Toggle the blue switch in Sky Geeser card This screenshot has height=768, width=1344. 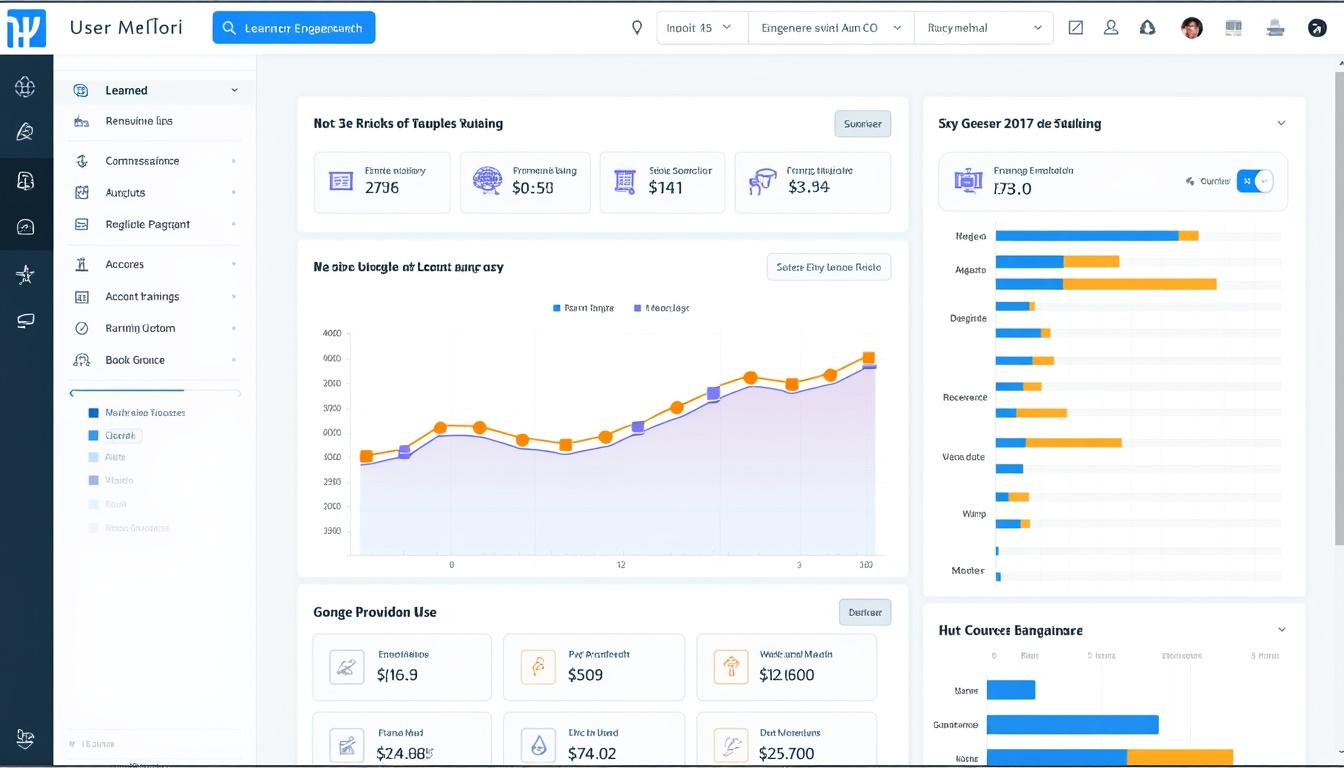point(1255,181)
